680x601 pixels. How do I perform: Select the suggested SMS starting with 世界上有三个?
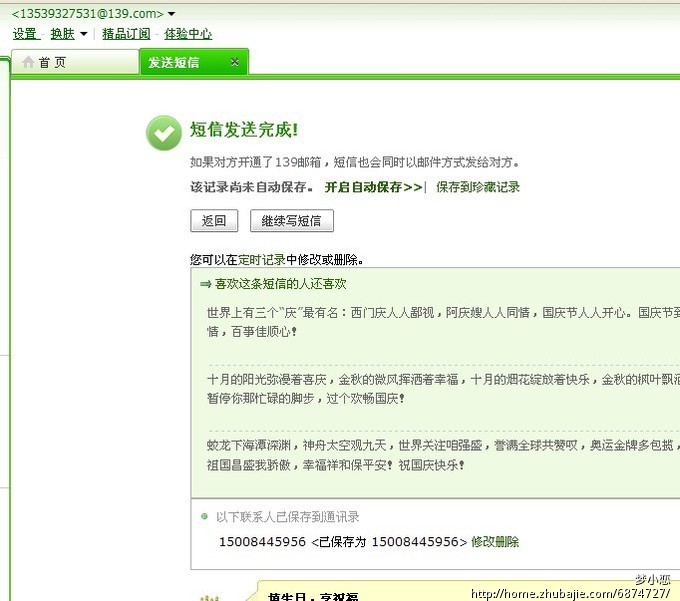440,321
